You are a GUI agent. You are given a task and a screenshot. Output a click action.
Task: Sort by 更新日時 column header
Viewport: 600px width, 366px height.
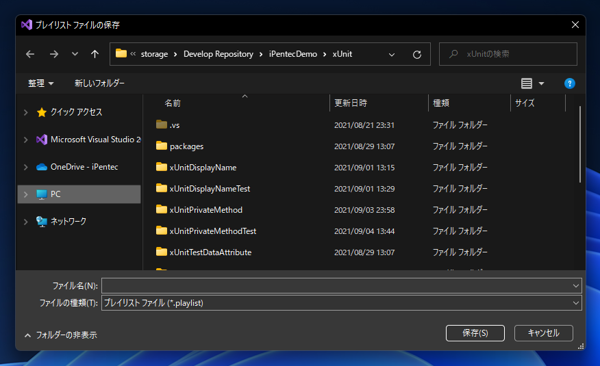click(x=351, y=103)
